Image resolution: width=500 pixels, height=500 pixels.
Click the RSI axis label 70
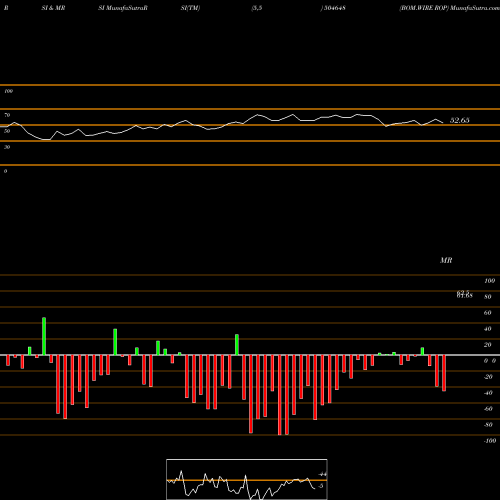[x=7, y=115]
